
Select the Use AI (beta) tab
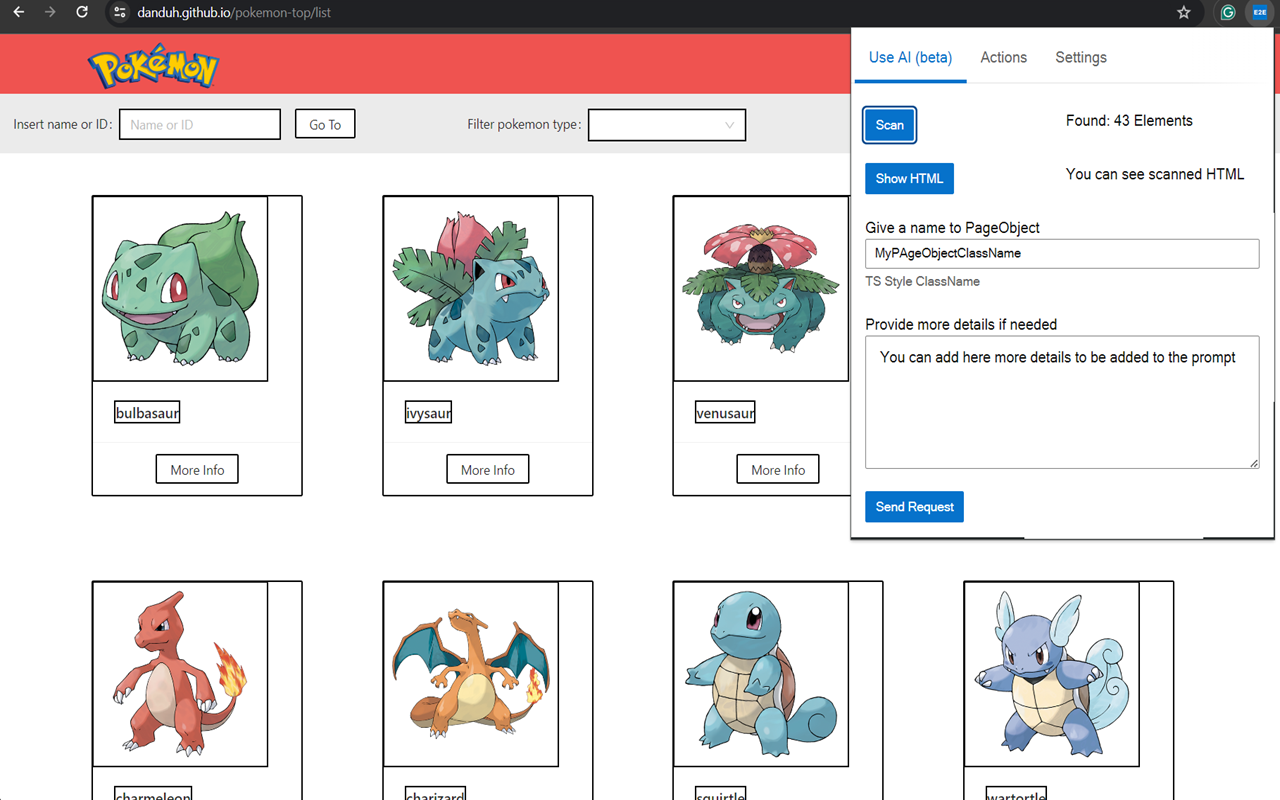(x=910, y=57)
